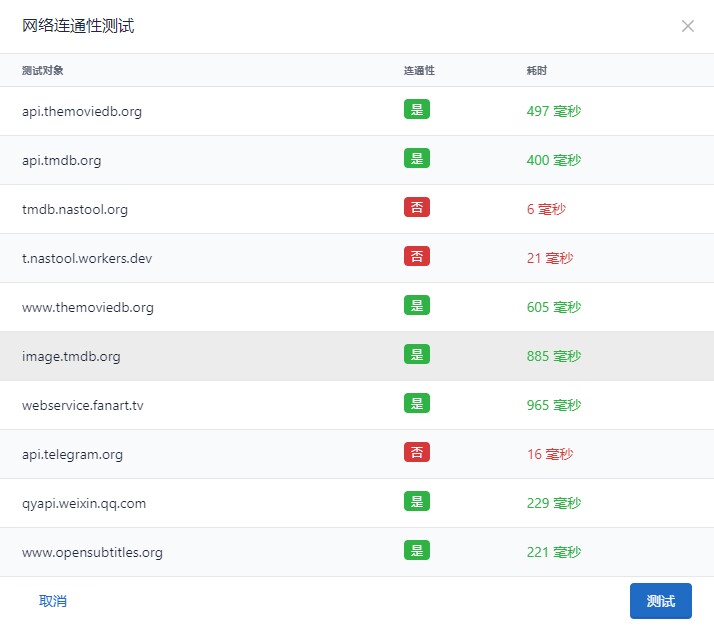The height and width of the screenshot is (635, 714).
Task: Click the green 是 badge for www.themoviedb.org
Action: click(x=417, y=305)
